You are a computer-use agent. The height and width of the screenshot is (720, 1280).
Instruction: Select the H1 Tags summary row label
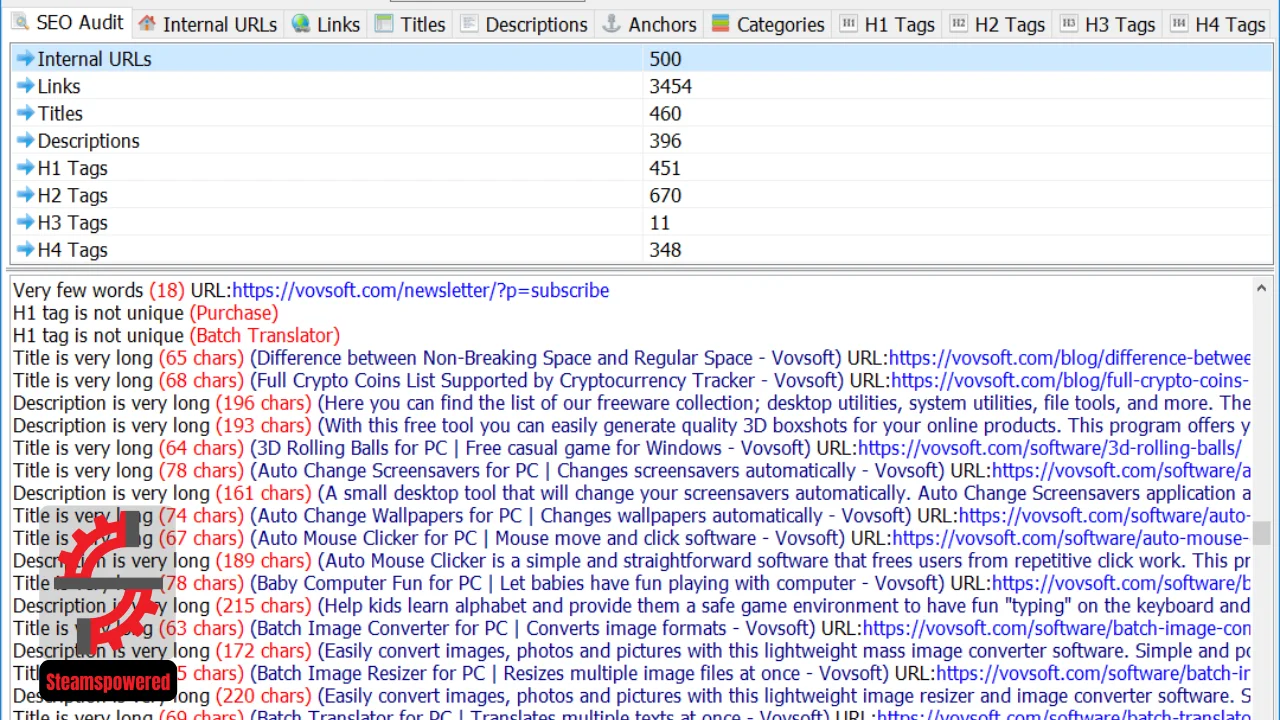72,168
